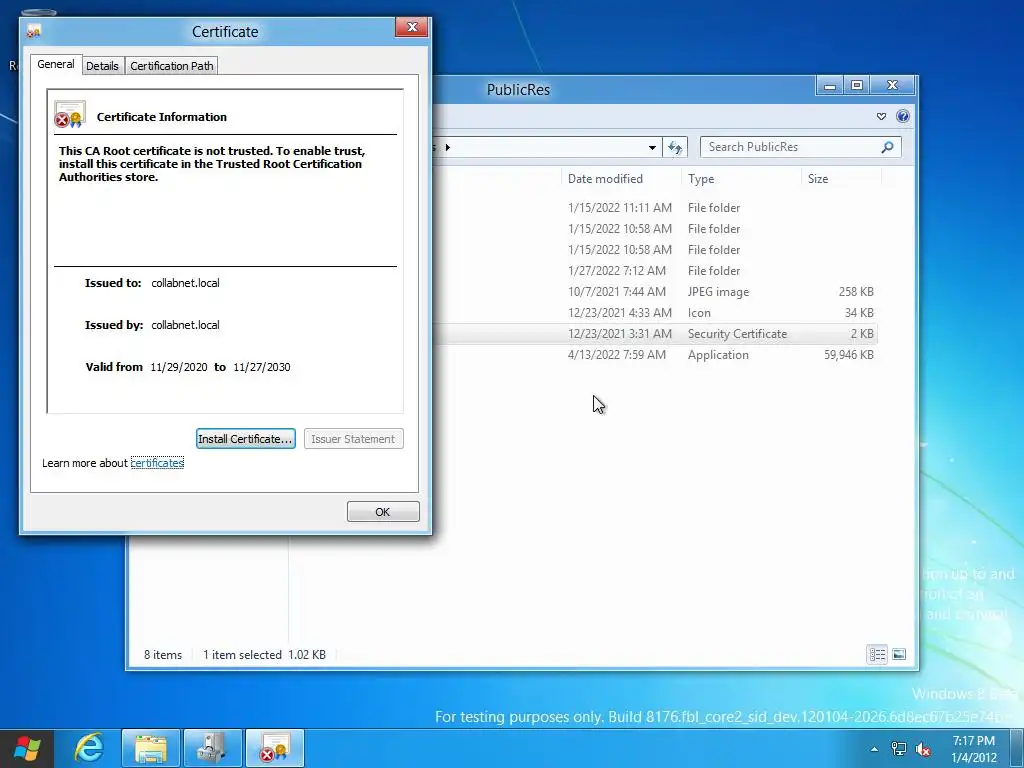This screenshot has height=768, width=1024.
Task: Confirm the Certificate dialog with OK
Action: [x=383, y=512]
